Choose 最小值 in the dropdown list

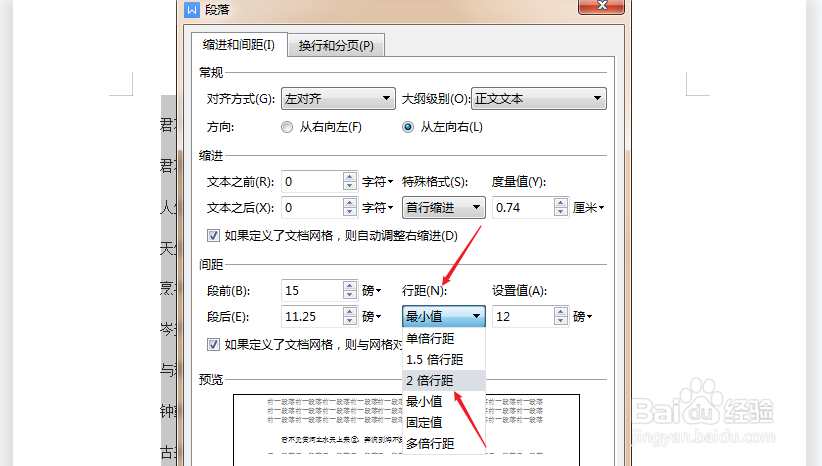click(x=444, y=402)
